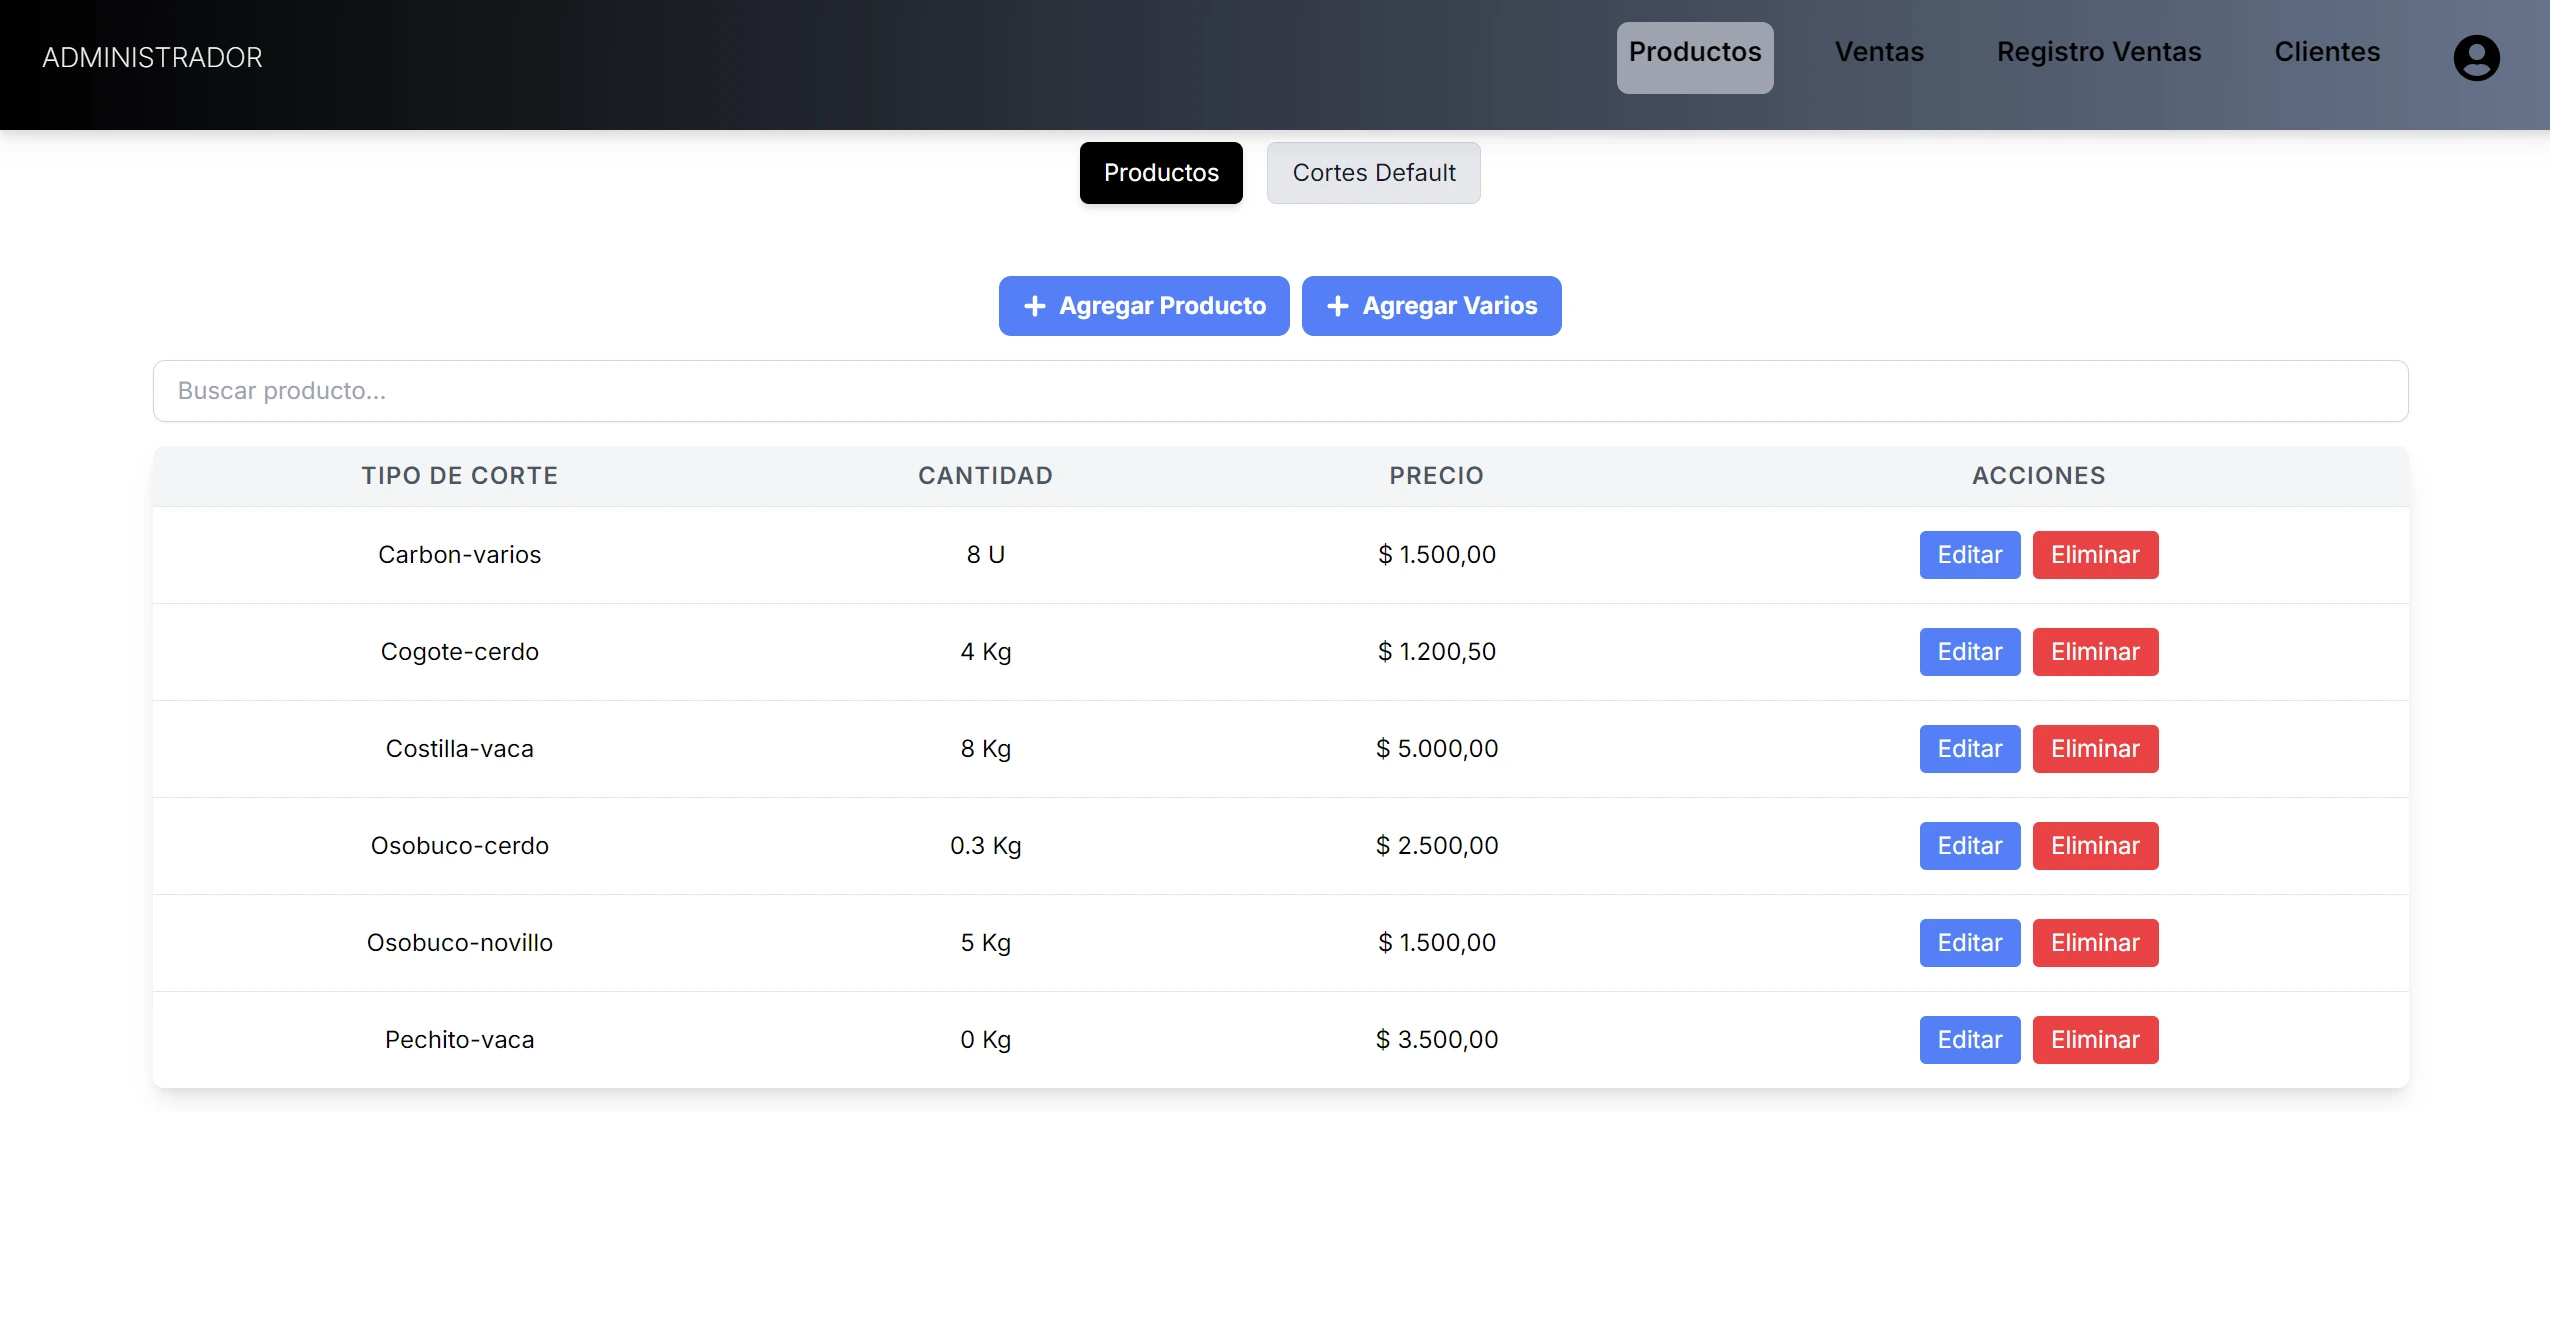Select the Carbon-varios name cell

click(460, 555)
